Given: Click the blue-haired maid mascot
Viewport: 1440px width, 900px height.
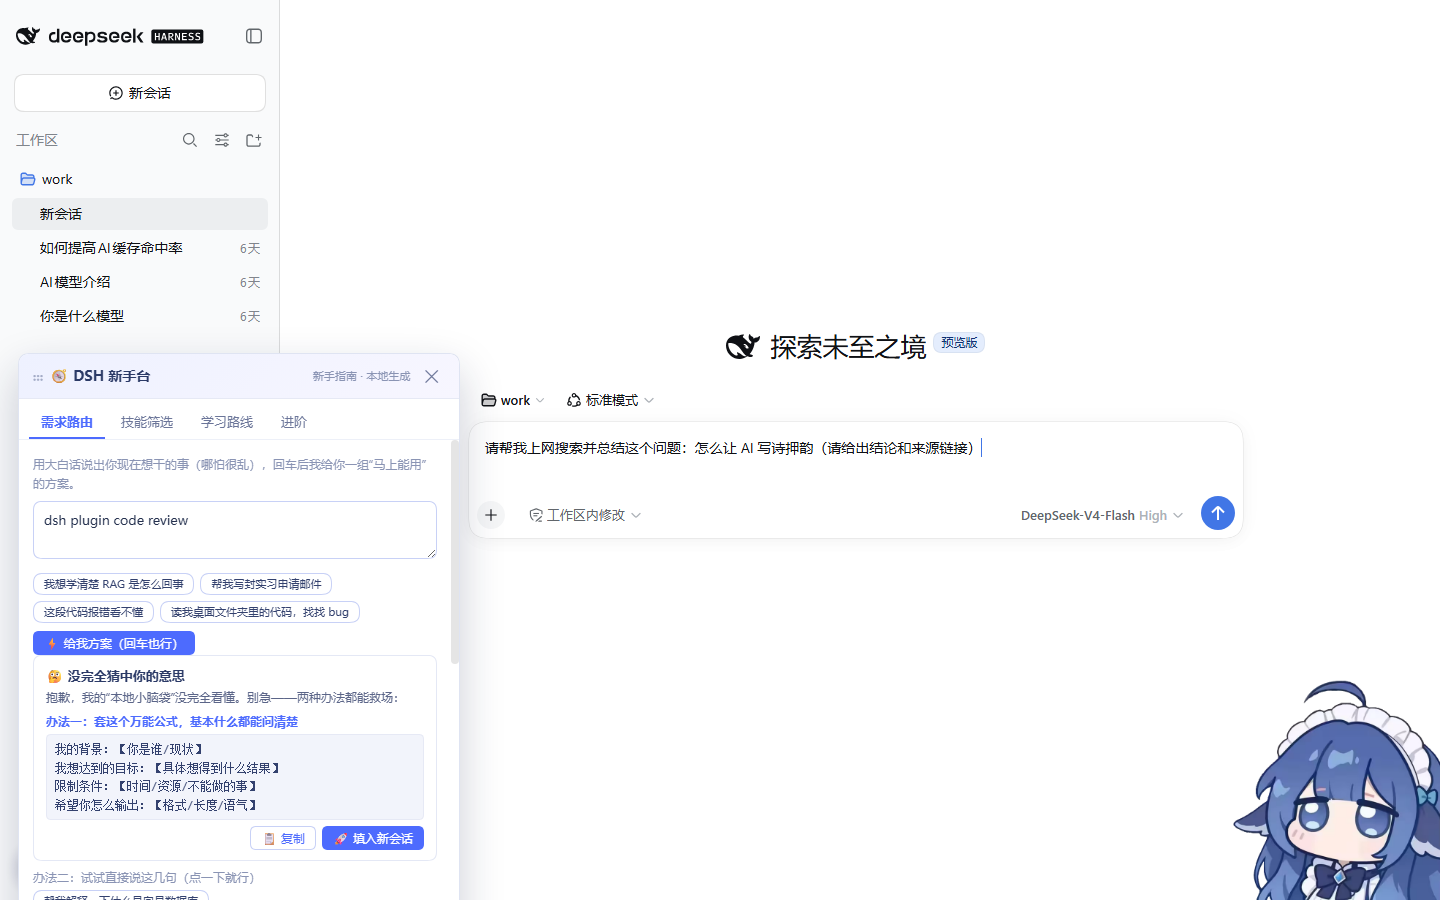Looking at the screenshot, I should click(1337, 792).
